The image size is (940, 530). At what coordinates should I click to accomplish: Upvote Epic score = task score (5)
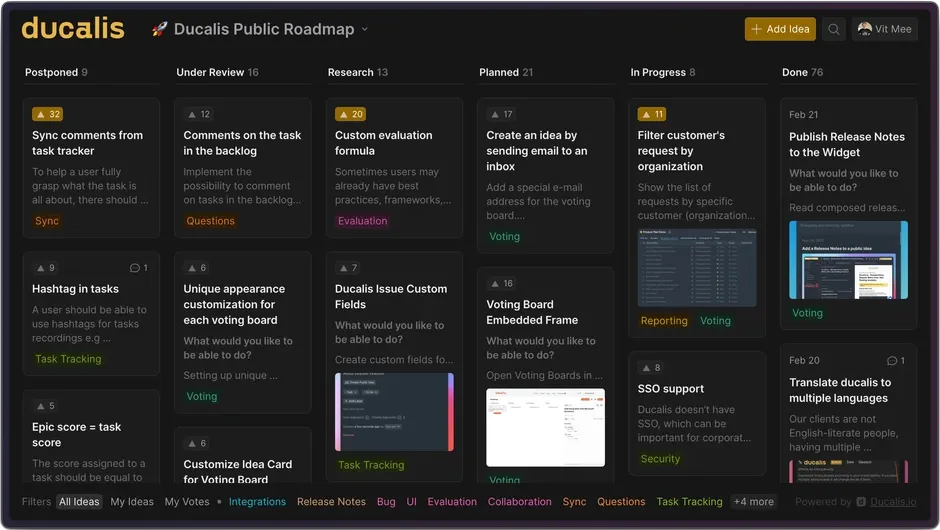pos(46,406)
